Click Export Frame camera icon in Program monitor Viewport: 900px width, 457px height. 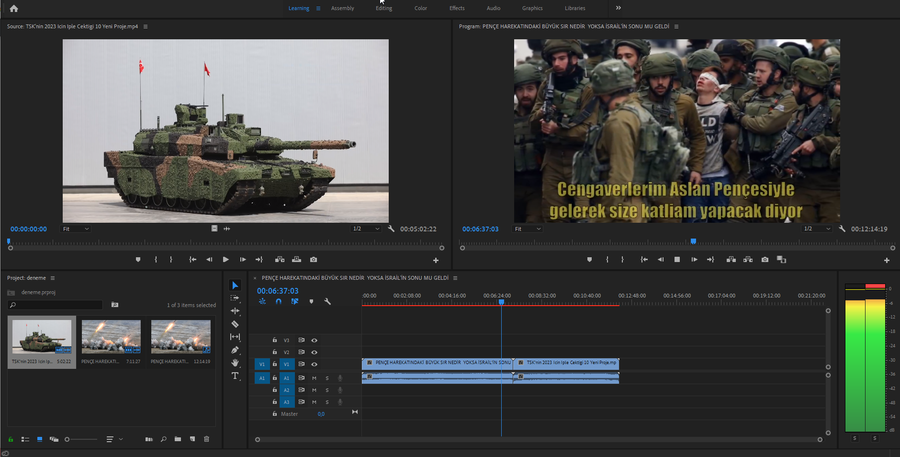pos(765,259)
